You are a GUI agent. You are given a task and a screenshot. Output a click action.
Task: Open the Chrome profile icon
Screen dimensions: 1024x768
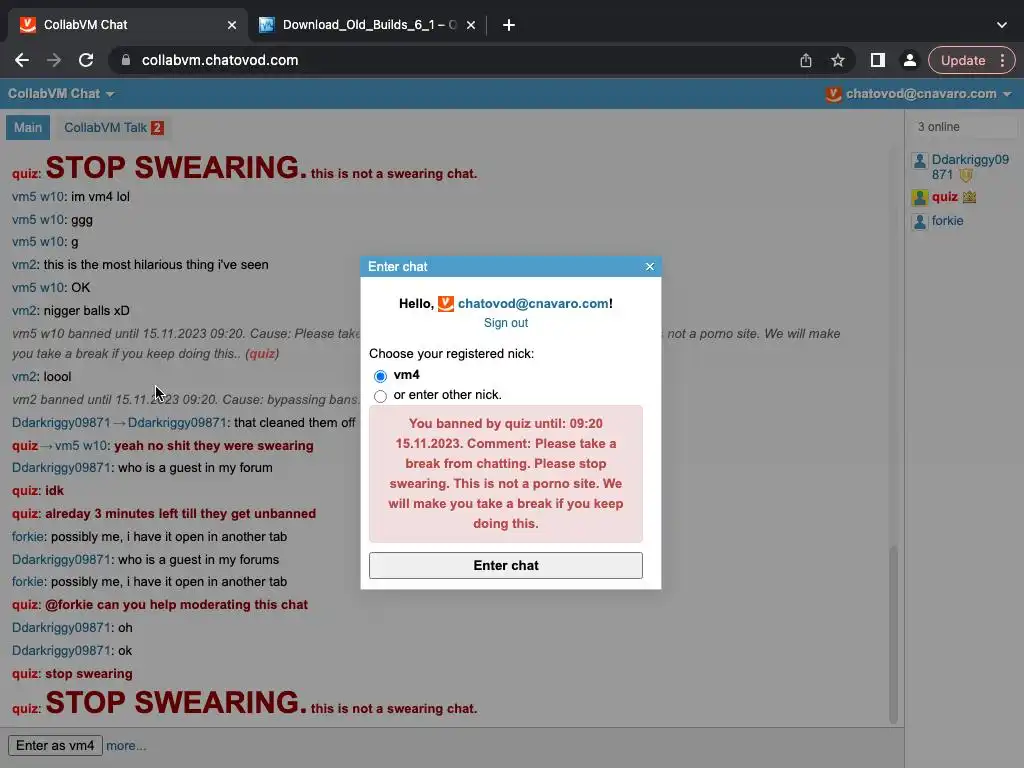(x=909, y=60)
